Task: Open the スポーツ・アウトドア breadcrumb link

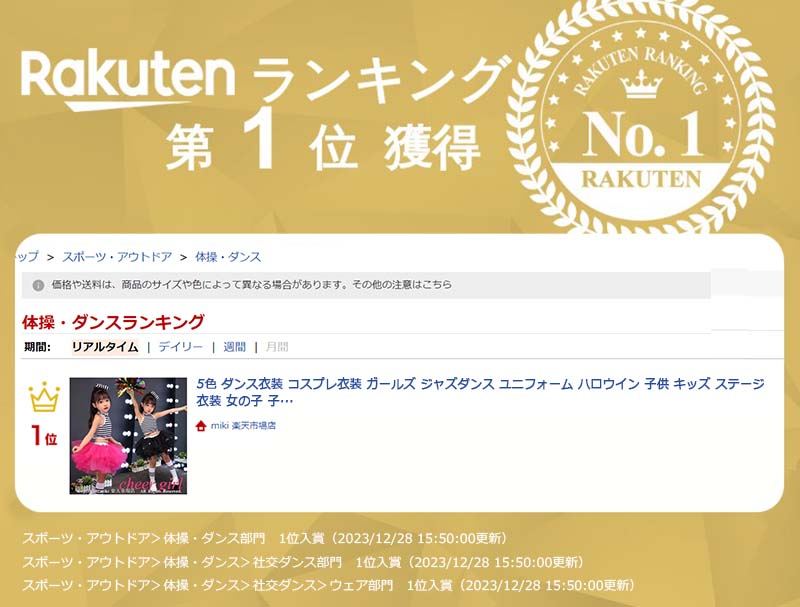Action: pyautogui.click(x=117, y=257)
